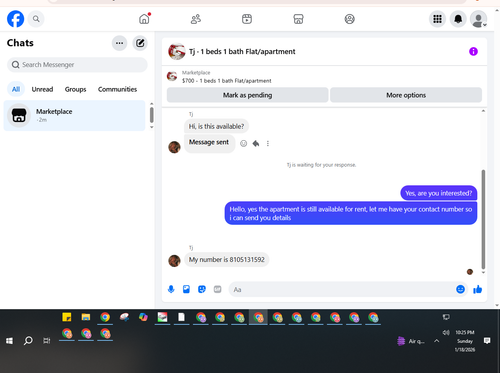Open the Marketplace storefront icon in top bar
This screenshot has width=500, height=373.
pyautogui.click(x=298, y=19)
